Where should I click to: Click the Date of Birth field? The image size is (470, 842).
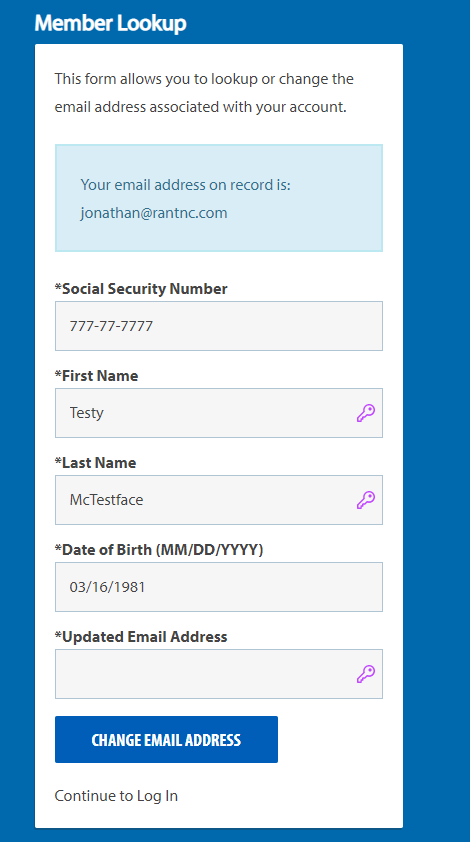click(219, 587)
